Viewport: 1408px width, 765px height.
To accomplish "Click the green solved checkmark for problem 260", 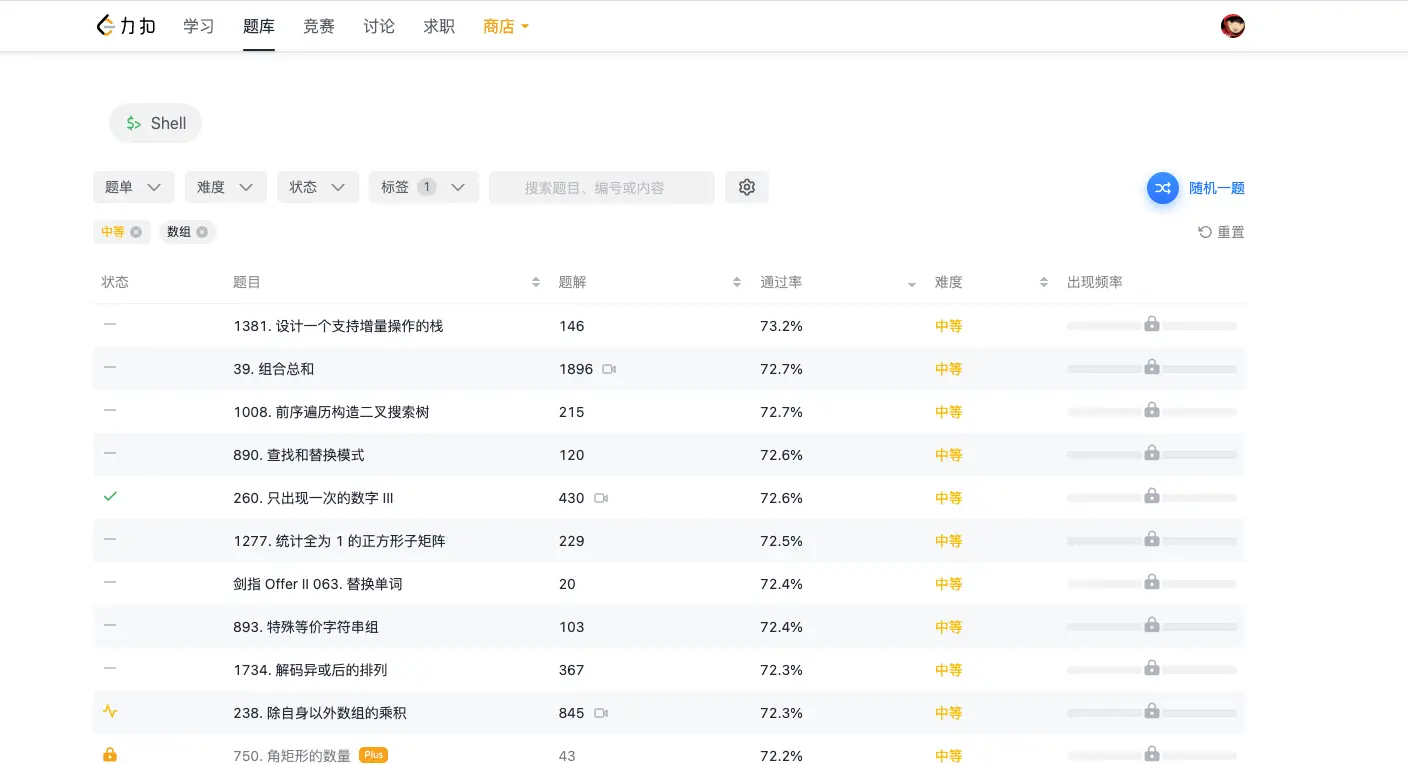I will click(x=110, y=496).
